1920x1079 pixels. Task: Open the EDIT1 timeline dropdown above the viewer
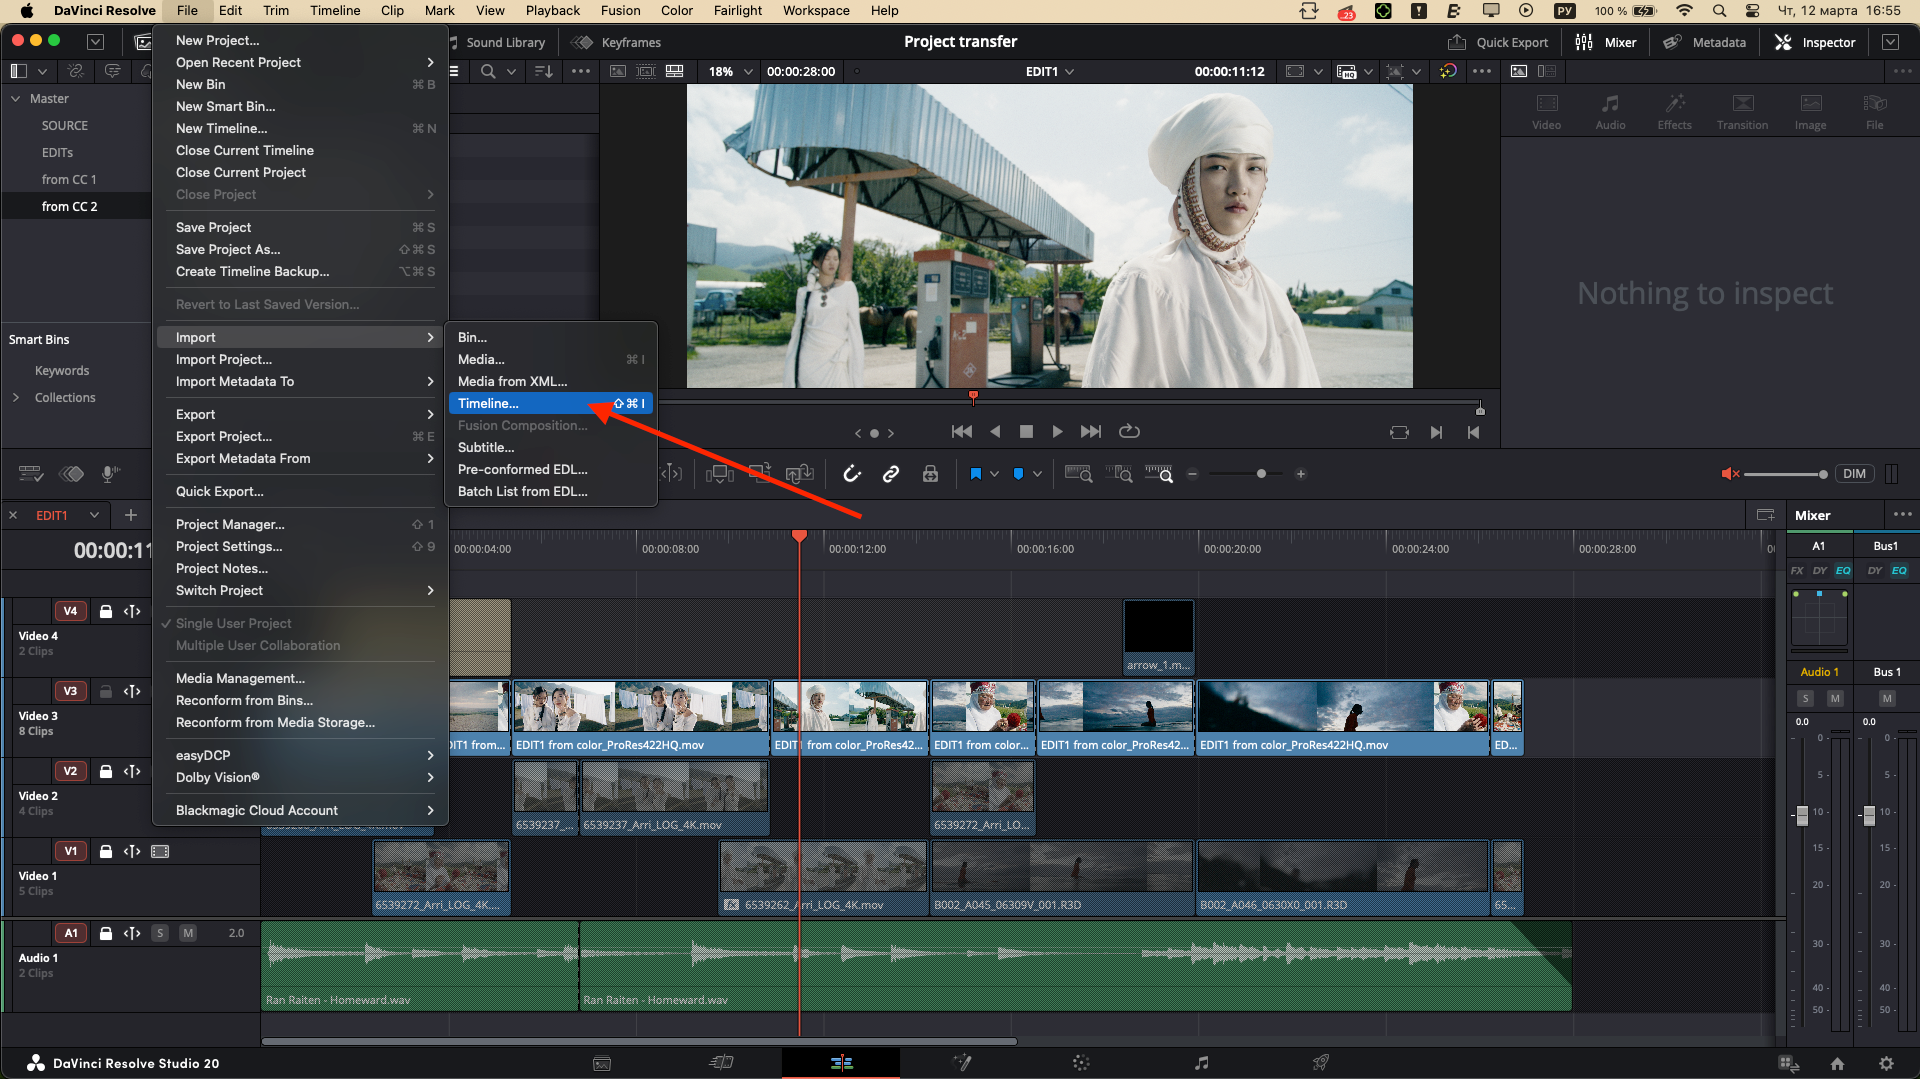[x=1050, y=71]
